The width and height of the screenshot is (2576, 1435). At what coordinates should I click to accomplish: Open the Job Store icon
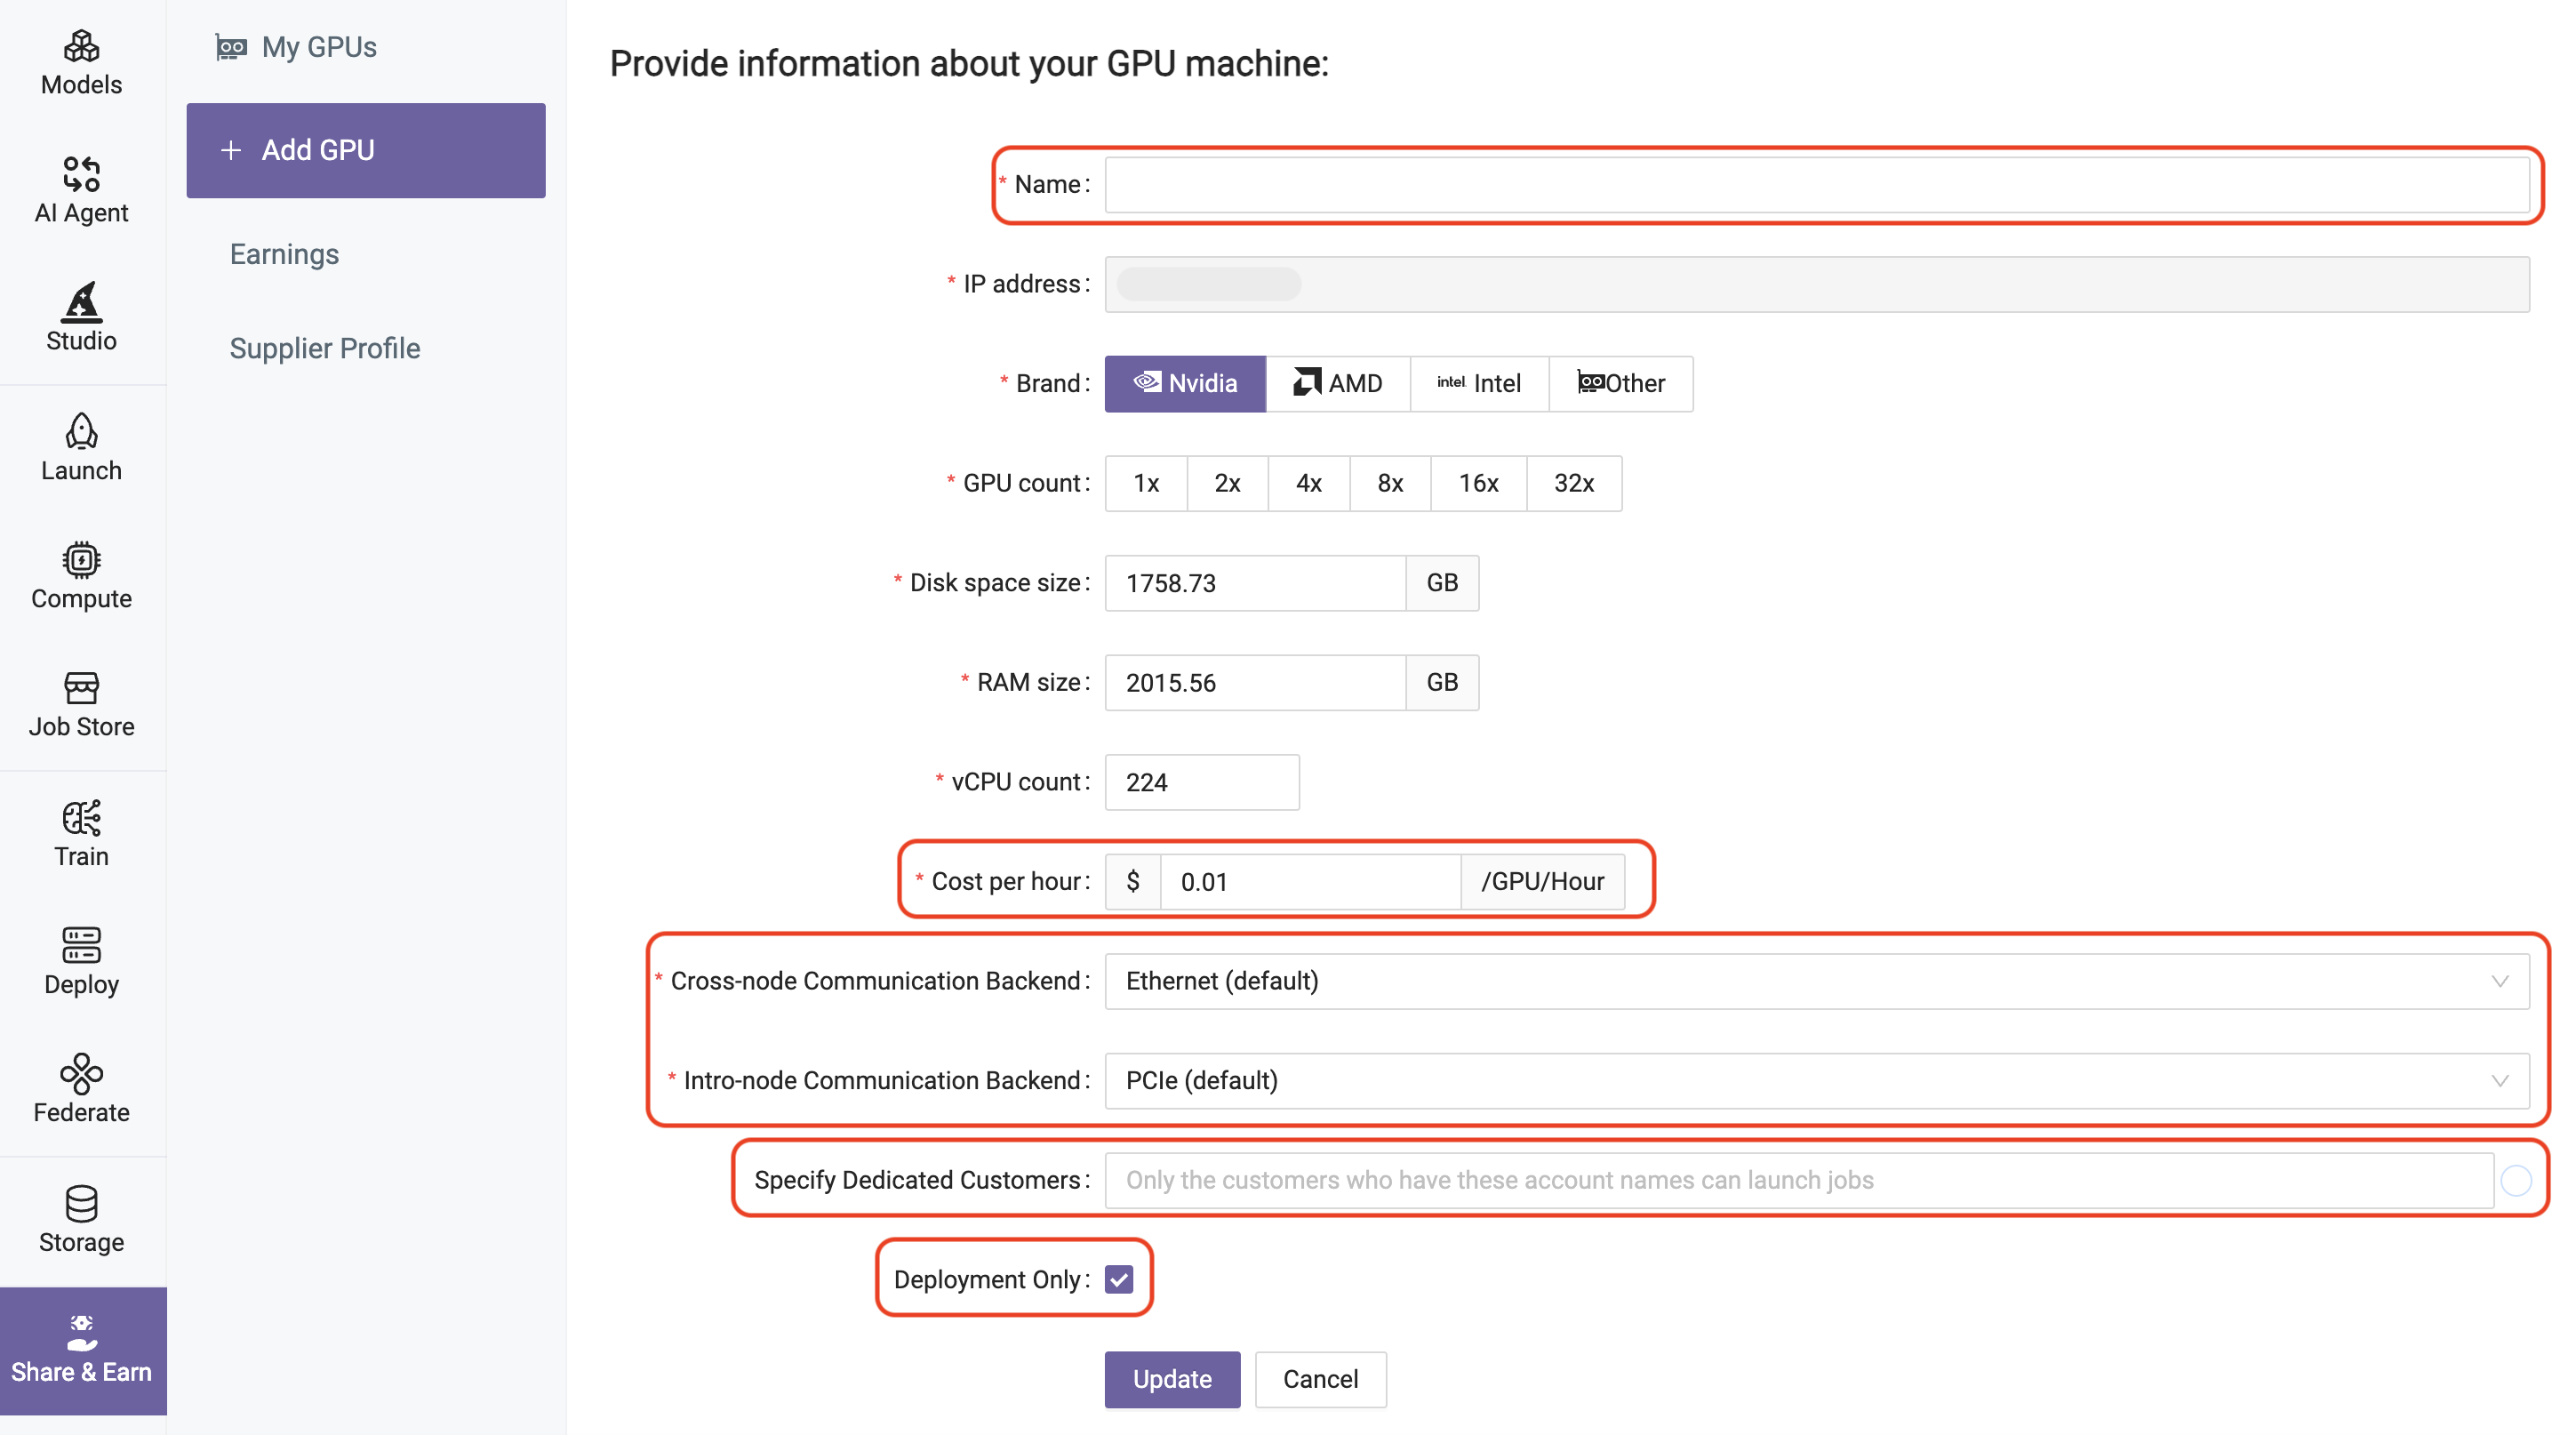81,688
